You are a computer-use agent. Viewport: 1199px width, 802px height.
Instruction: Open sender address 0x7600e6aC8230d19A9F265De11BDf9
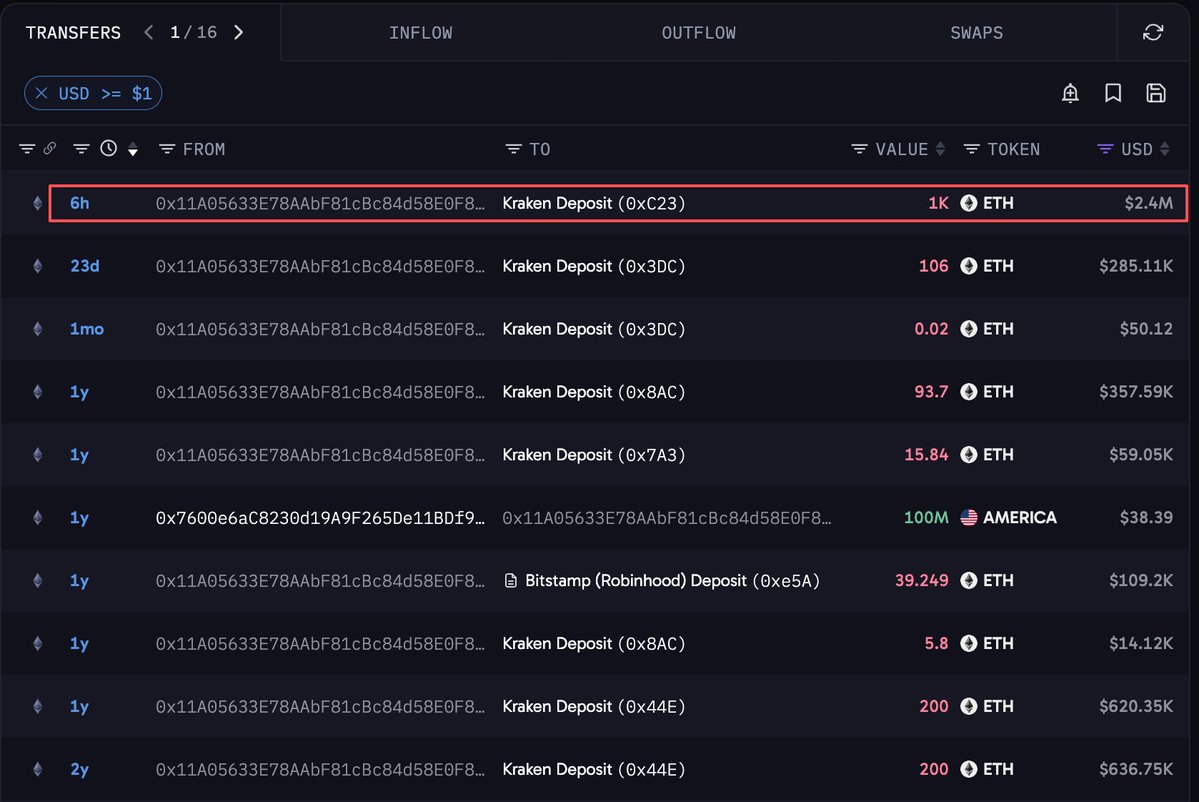click(x=320, y=518)
